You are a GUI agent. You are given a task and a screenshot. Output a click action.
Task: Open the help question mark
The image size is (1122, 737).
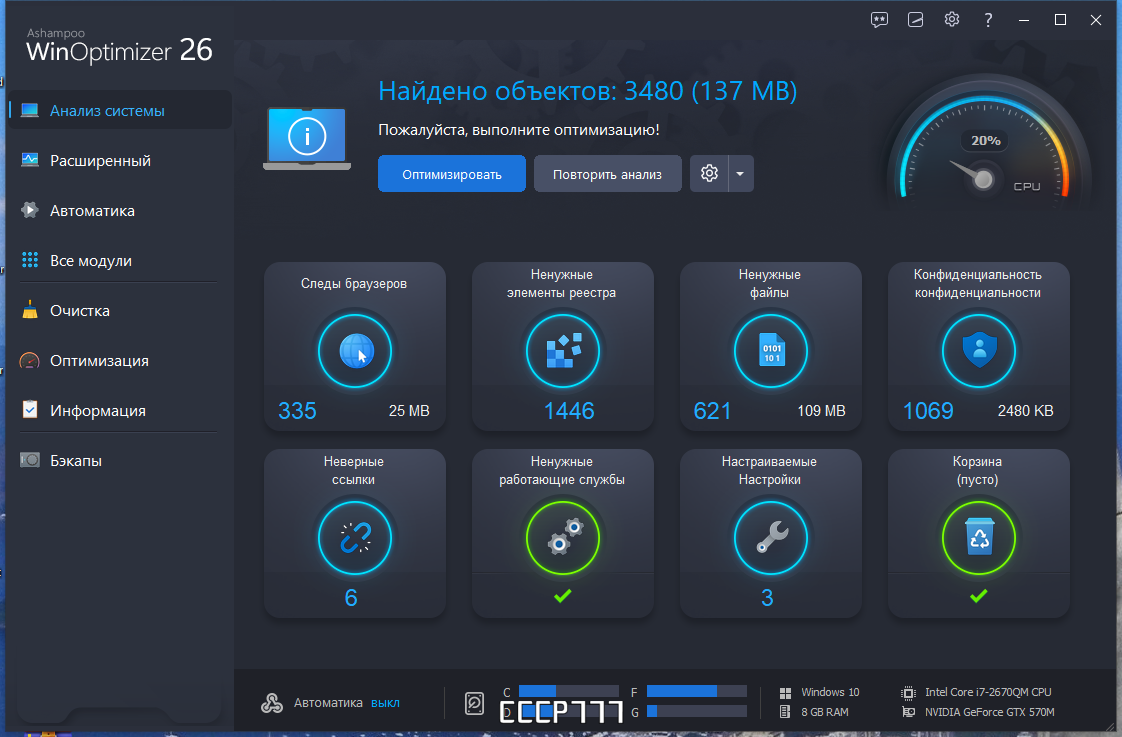click(x=988, y=20)
